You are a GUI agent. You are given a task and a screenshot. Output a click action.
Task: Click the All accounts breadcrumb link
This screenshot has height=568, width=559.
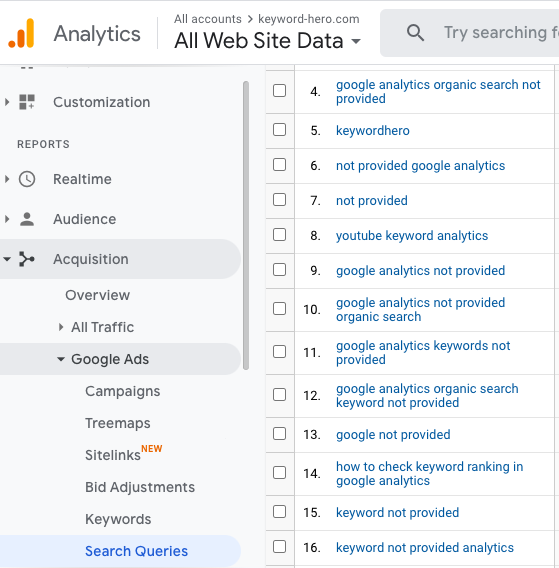click(x=208, y=19)
